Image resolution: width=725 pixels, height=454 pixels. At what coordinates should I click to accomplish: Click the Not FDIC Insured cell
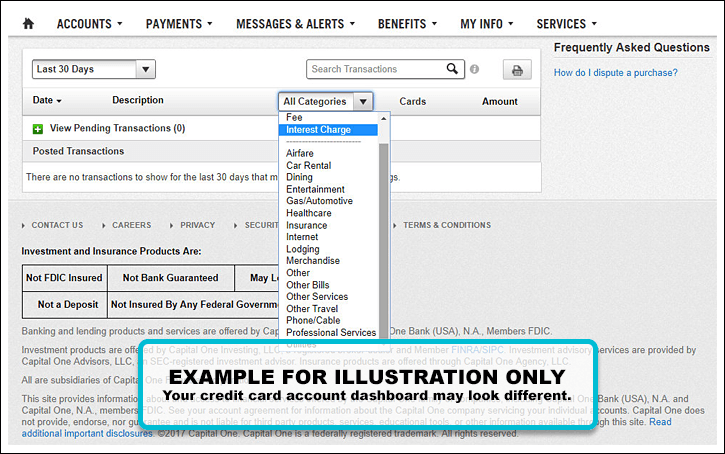pyautogui.click(x=64, y=278)
